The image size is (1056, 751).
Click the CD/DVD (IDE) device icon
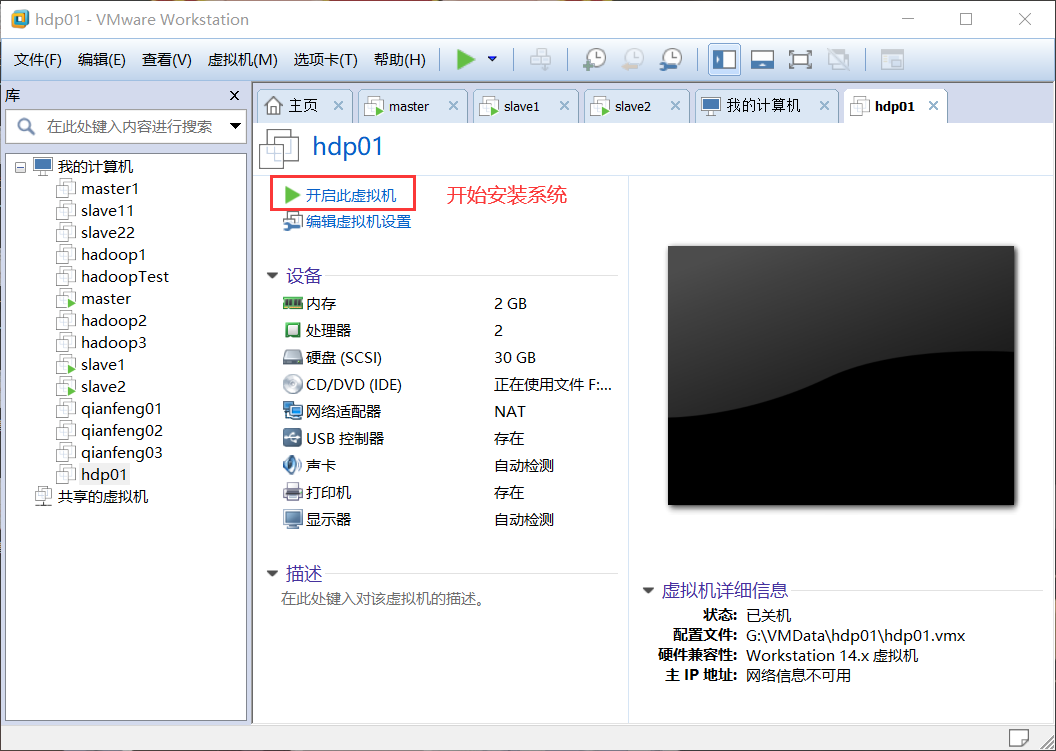click(292, 385)
